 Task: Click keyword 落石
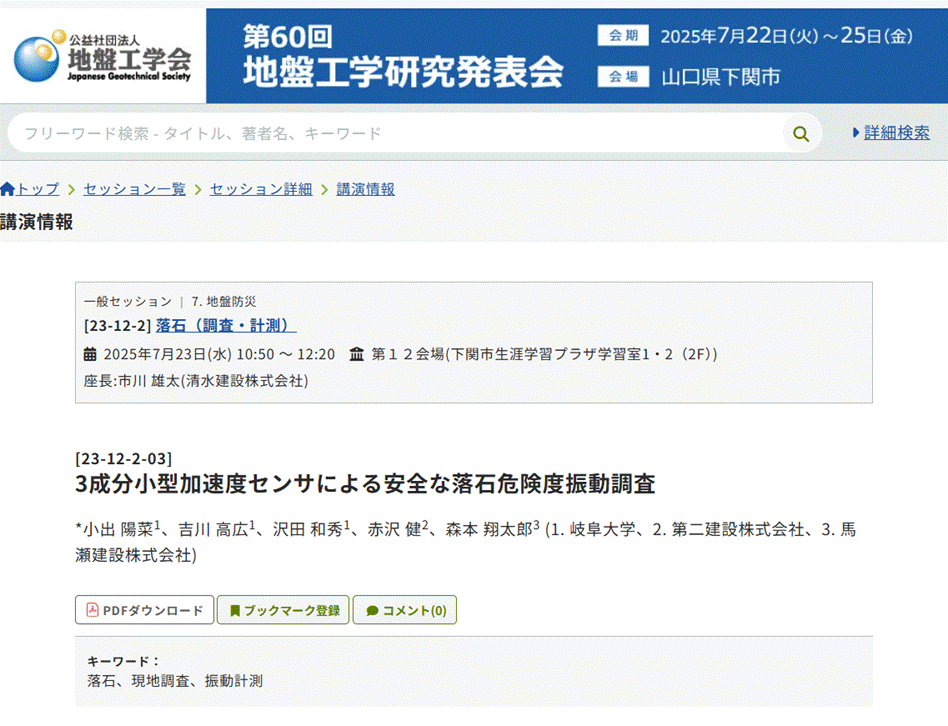click(x=101, y=681)
